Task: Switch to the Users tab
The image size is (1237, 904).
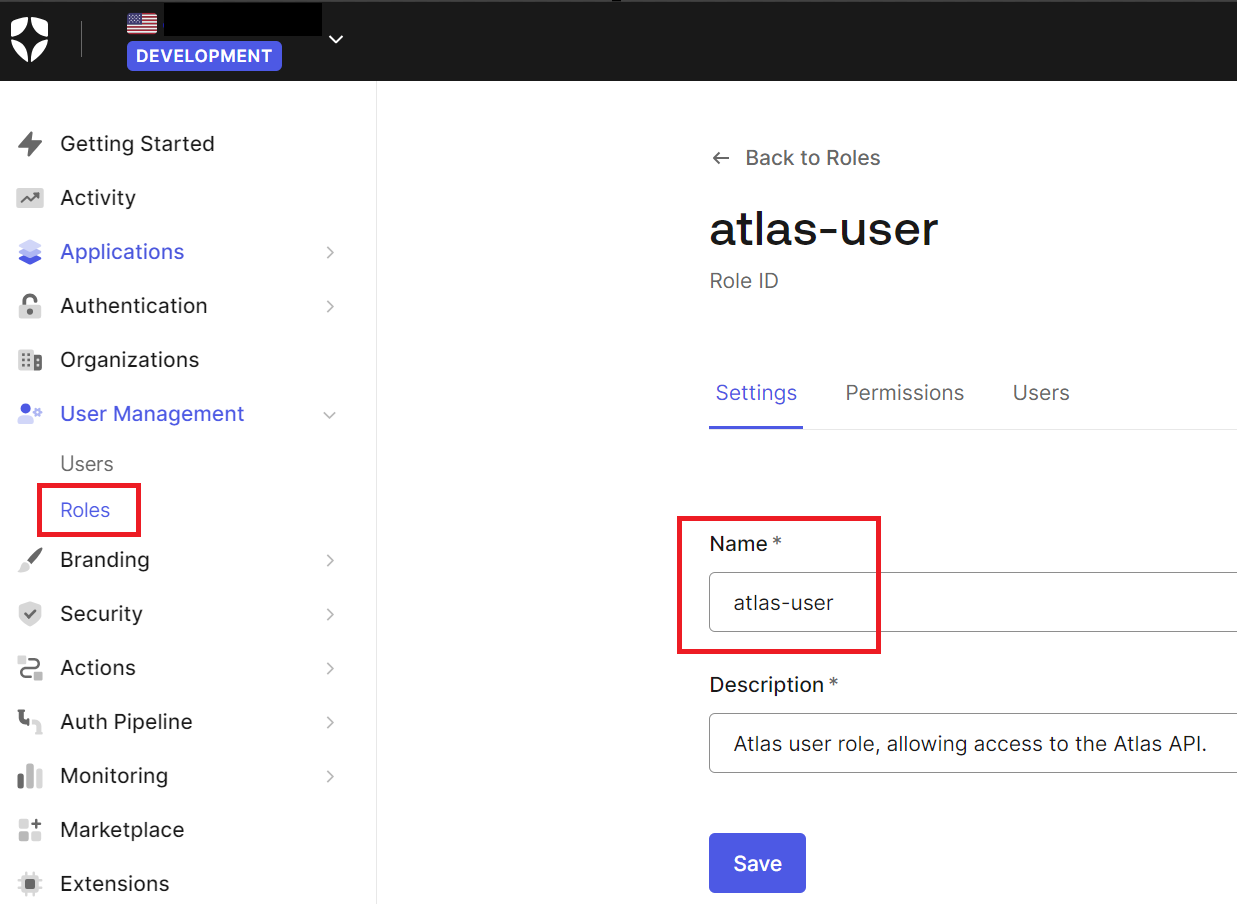Action: [1041, 393]
